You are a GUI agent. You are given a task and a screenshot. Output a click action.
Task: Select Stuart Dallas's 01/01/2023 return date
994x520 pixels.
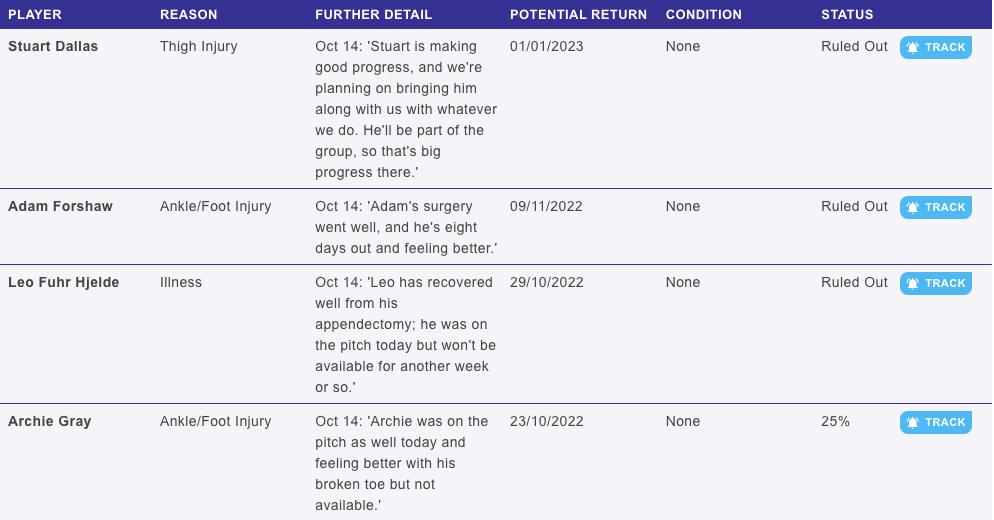coord(546,46)
